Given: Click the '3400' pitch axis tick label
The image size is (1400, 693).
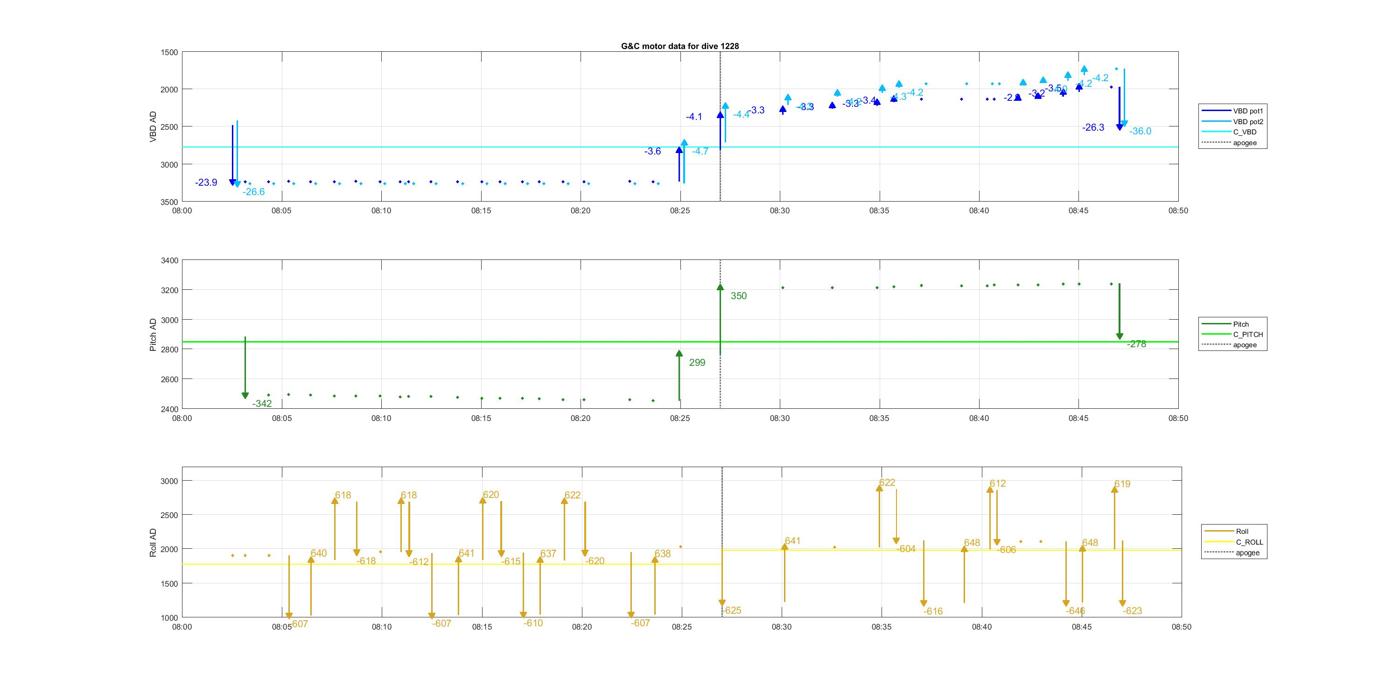Looking at the screenshot, I should [169, 261].
